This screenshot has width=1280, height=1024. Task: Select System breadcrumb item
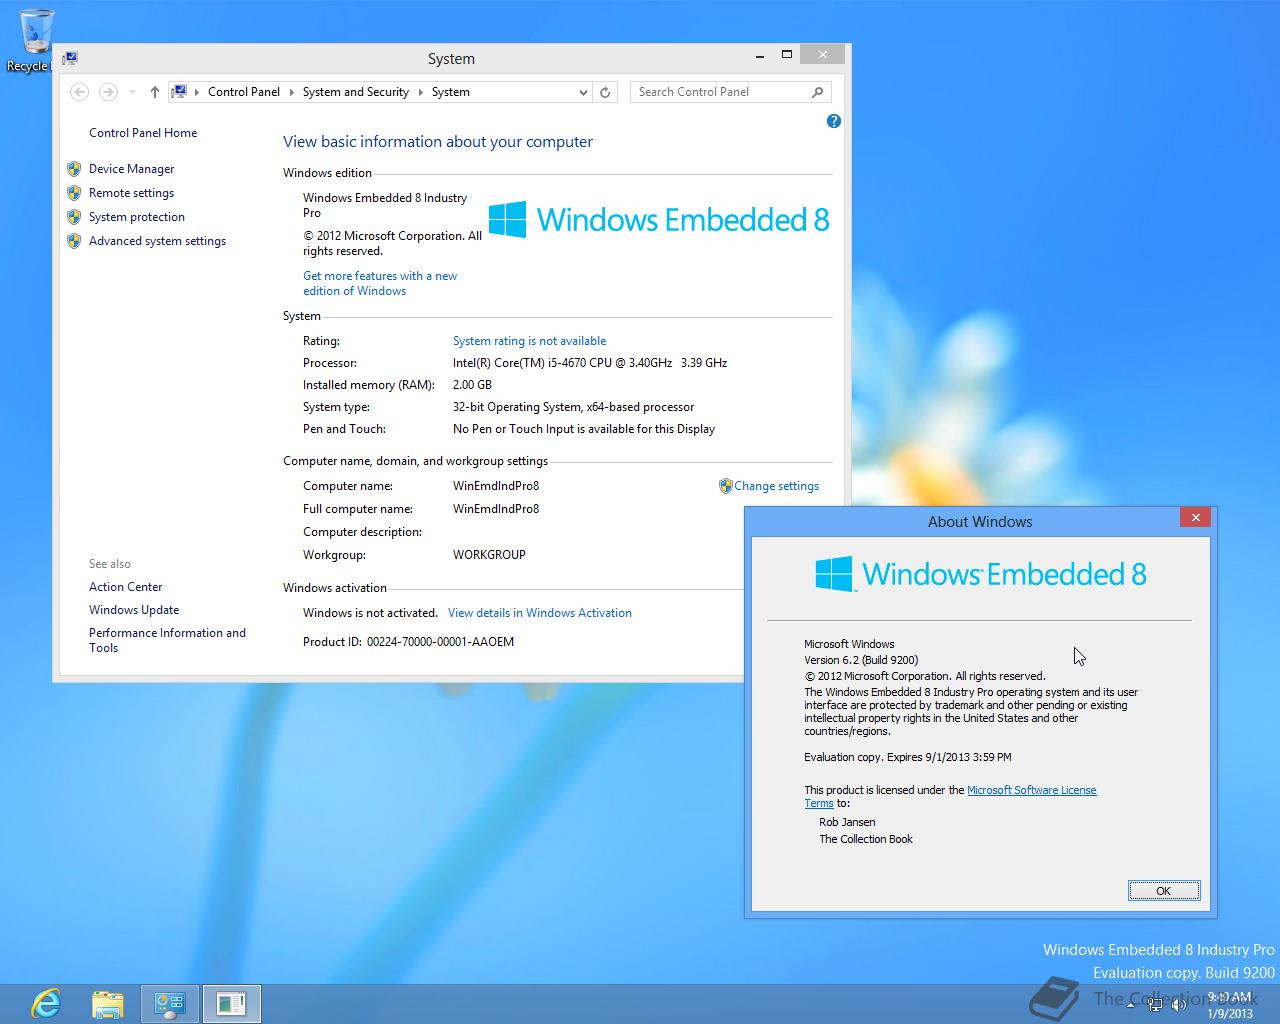tap(451, 92)
